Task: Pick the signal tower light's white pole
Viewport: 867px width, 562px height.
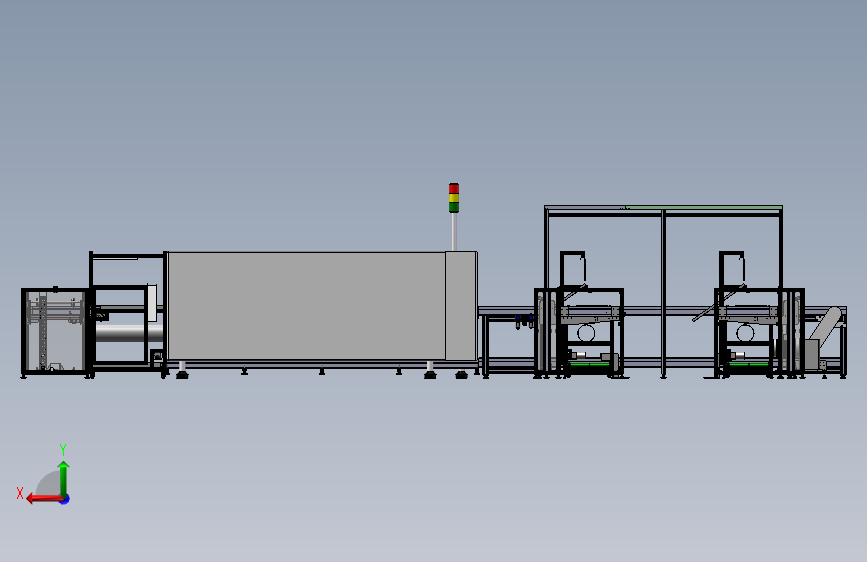Action: point(454,232)
